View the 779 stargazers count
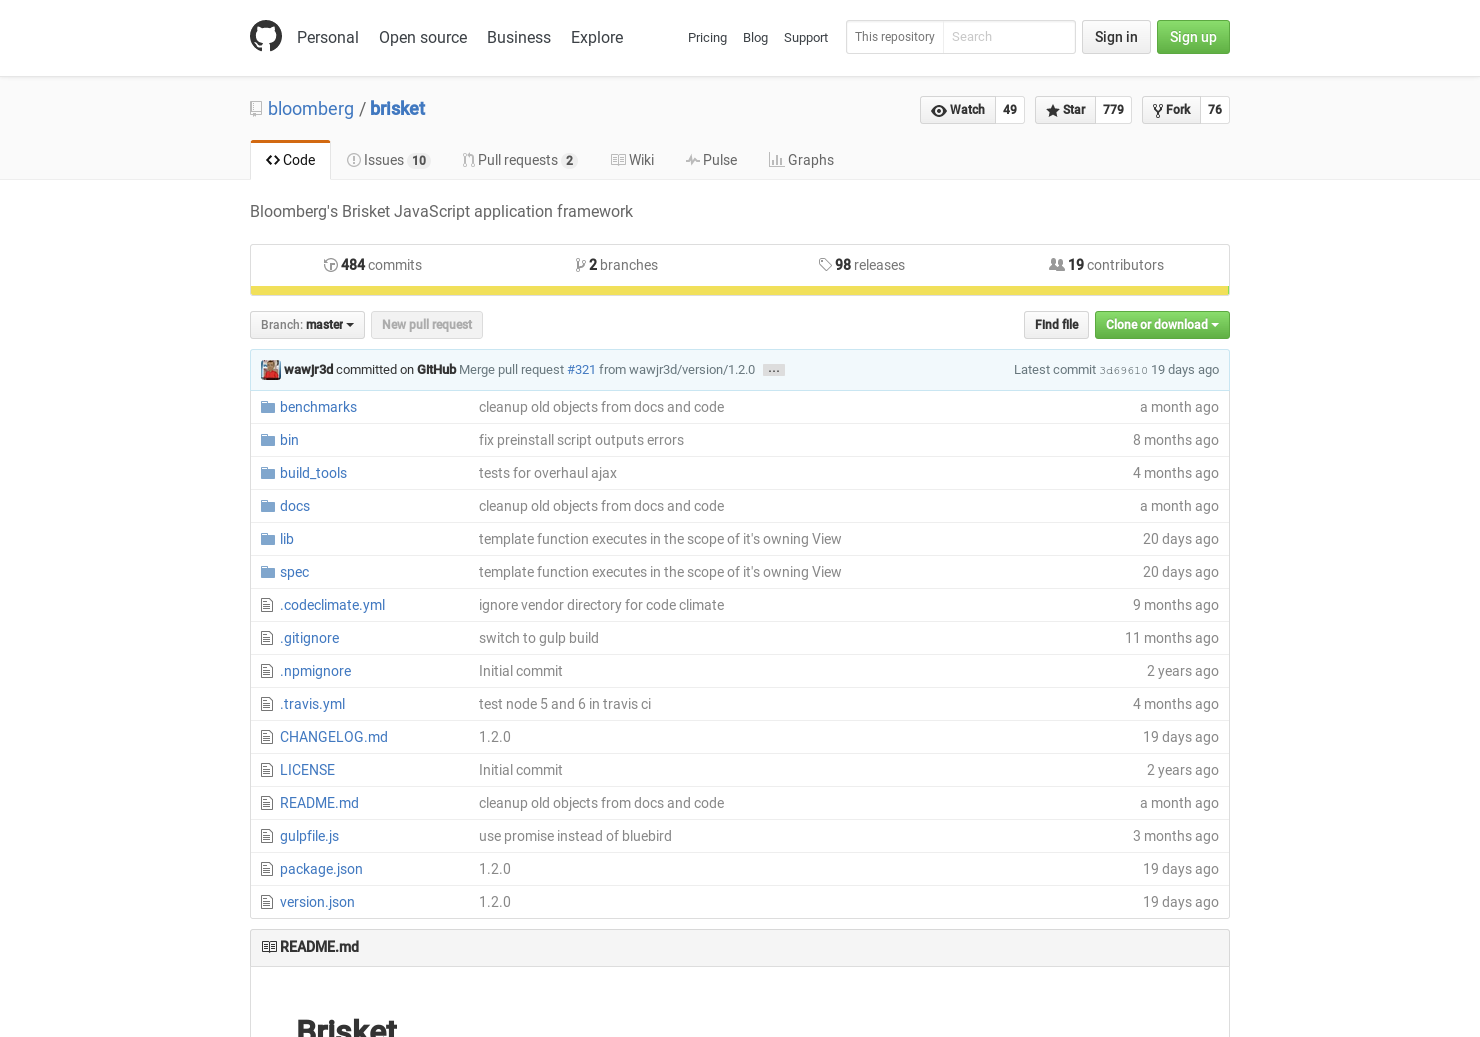The image size is (1480, 1037). [x=1114, y=110]
